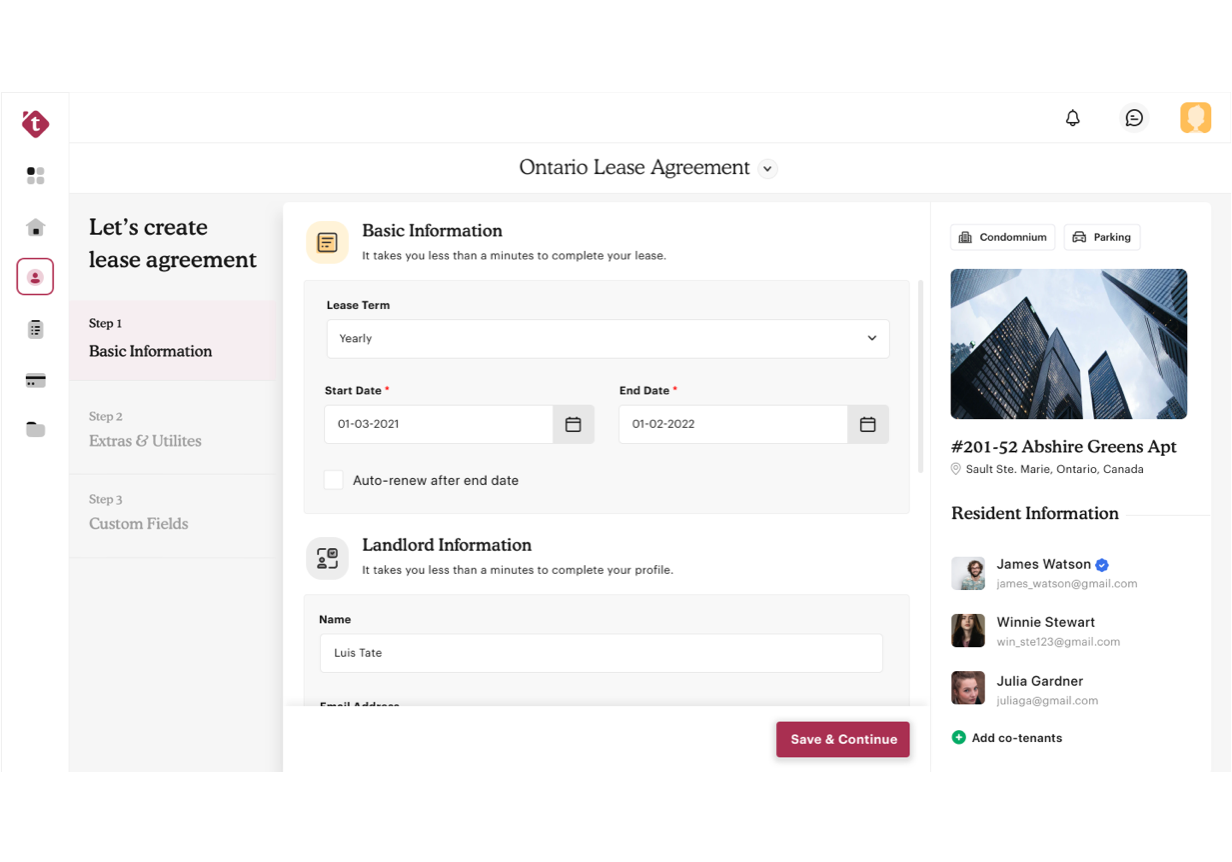The height and width of the screenshot is (862, 1232).
Task: Click the name Julia Gardner
Action: click(1040, 681)
